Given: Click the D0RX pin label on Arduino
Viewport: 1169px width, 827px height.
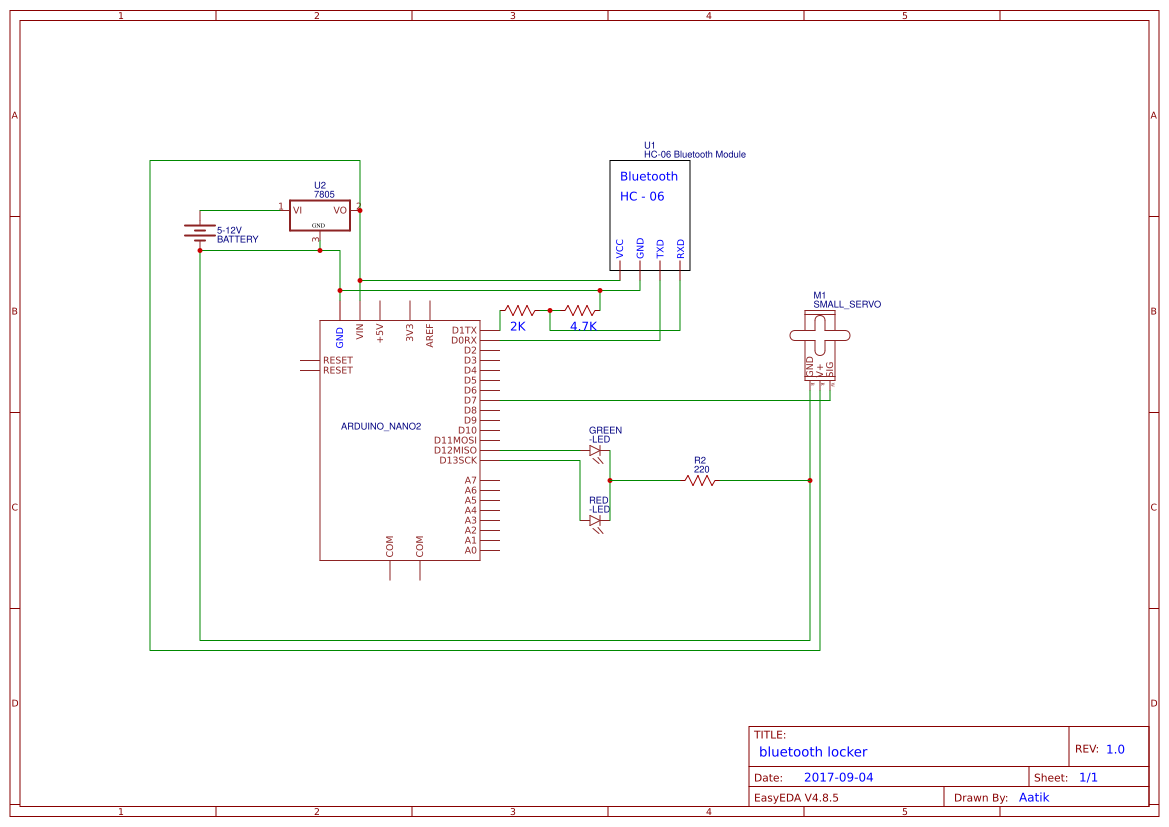Looking at the screenshot, I should coord(464,341).
